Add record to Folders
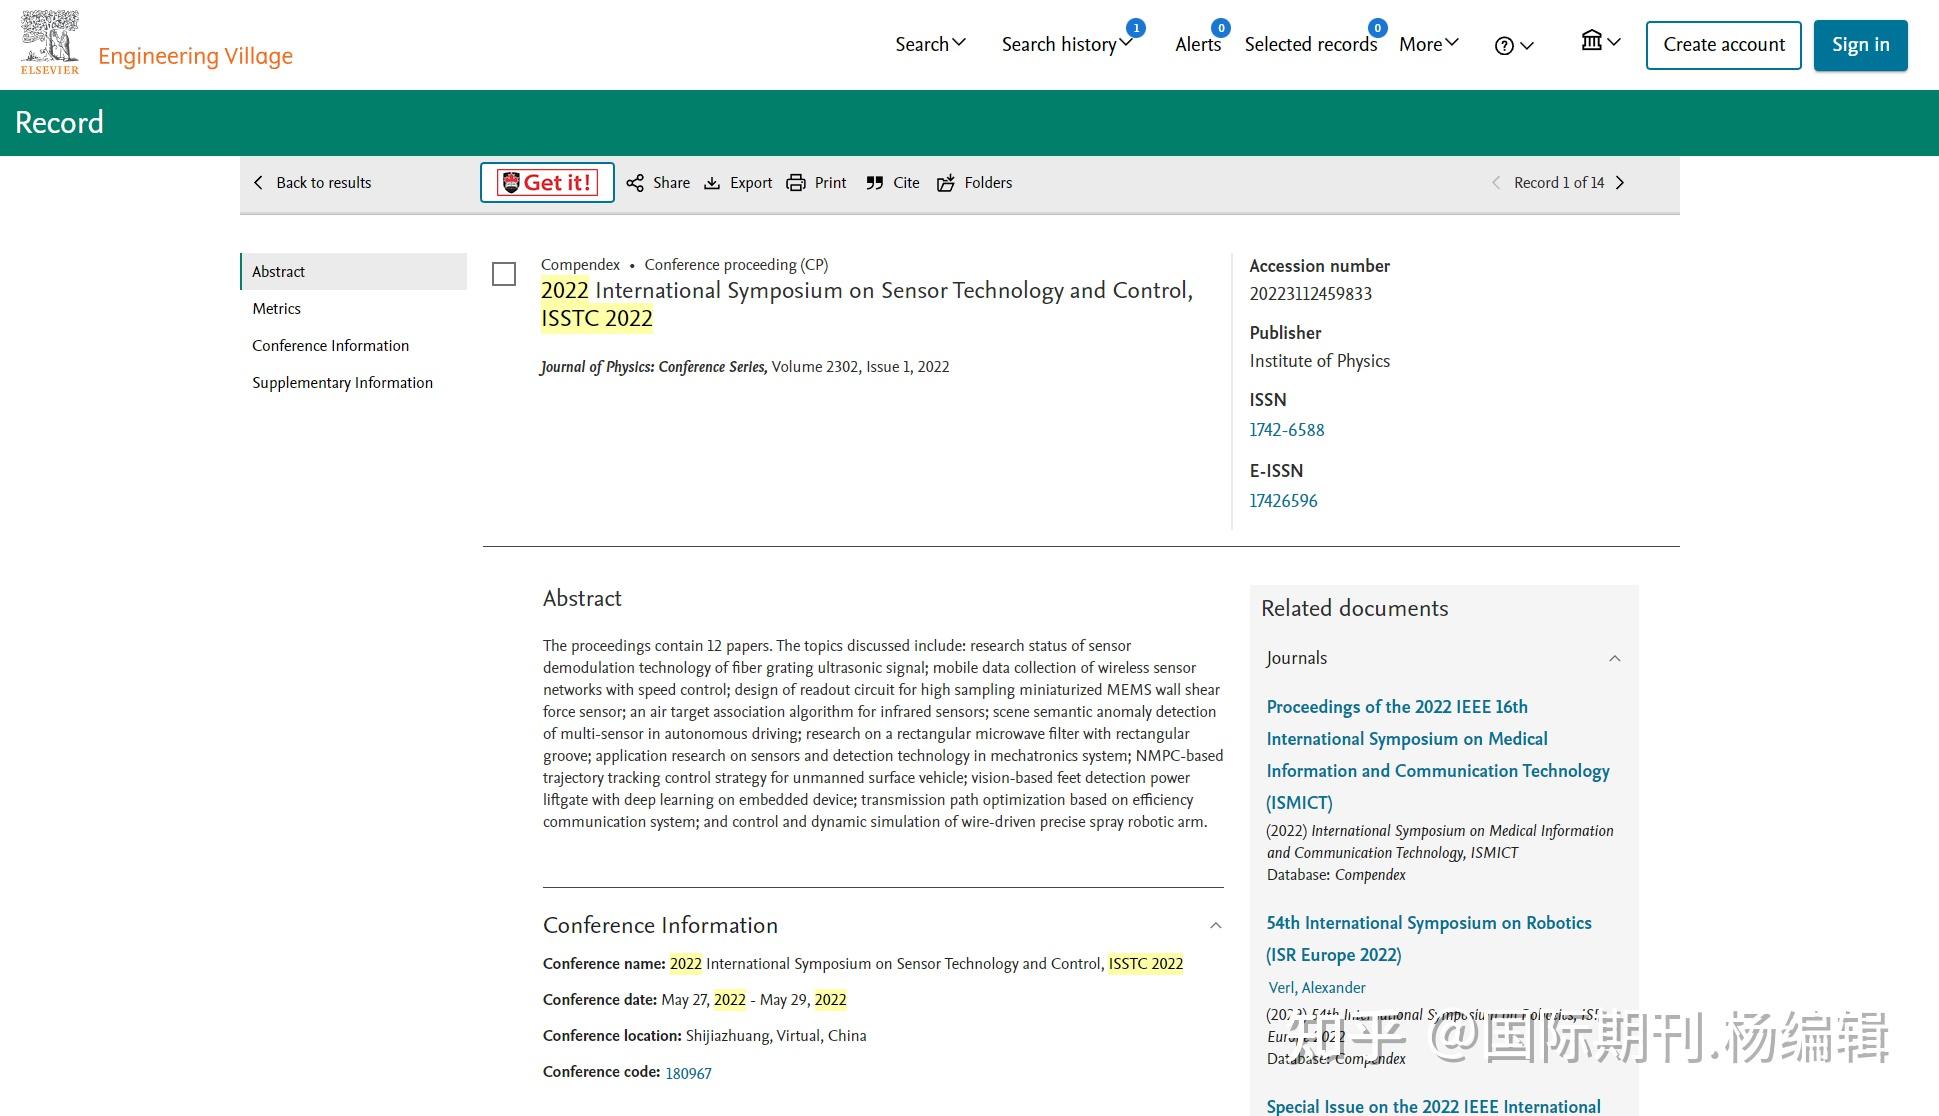 click(x=974, y=182)
